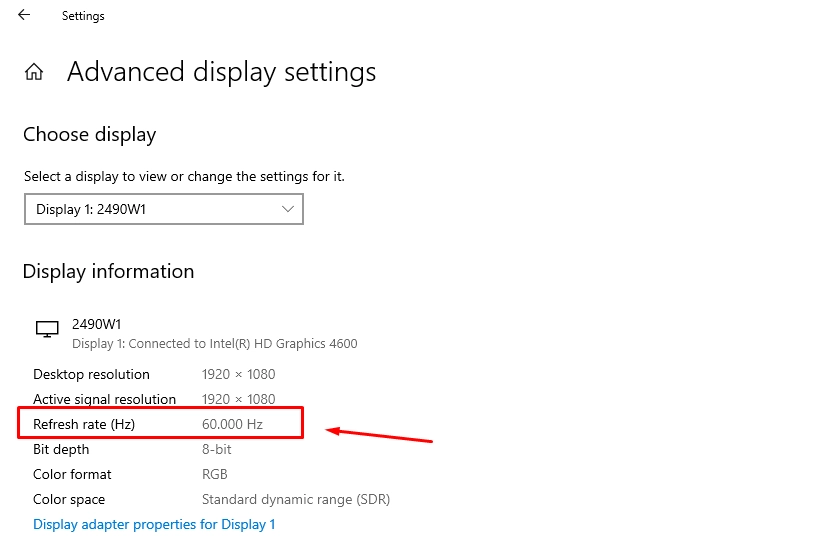The width and height of the screenshot is (826, 548).
Task: Click the RGB color format value
Action: [214, 474]
